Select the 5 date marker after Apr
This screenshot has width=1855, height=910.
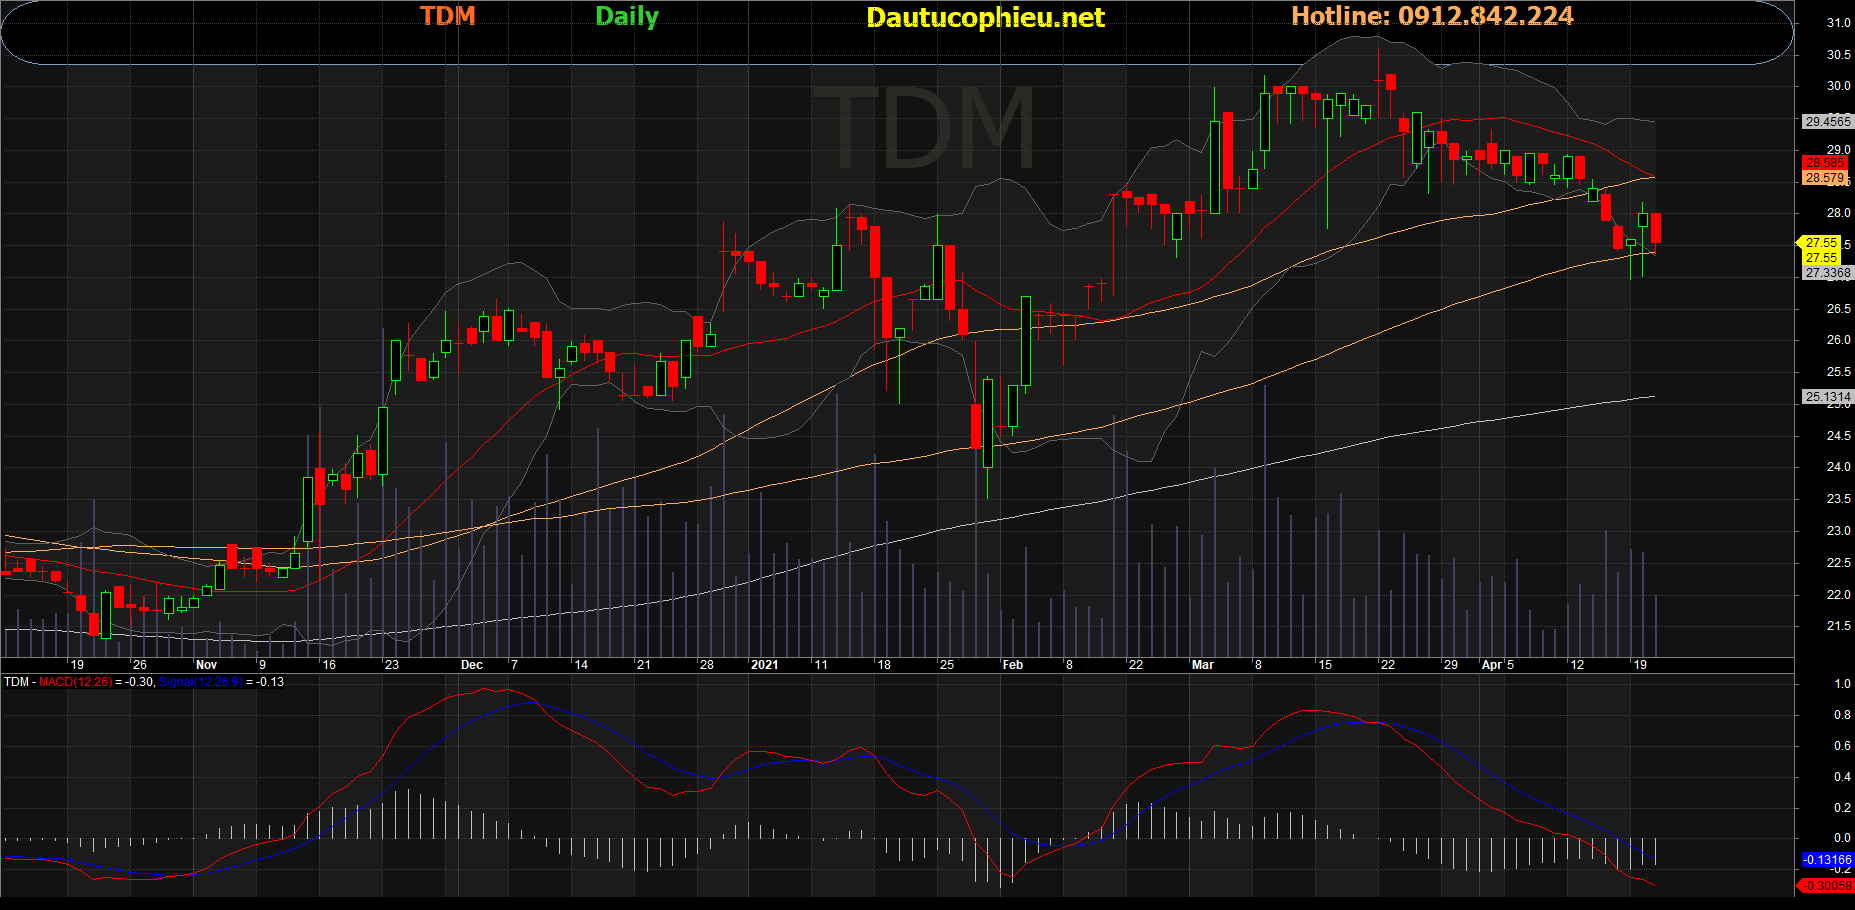1510,665
